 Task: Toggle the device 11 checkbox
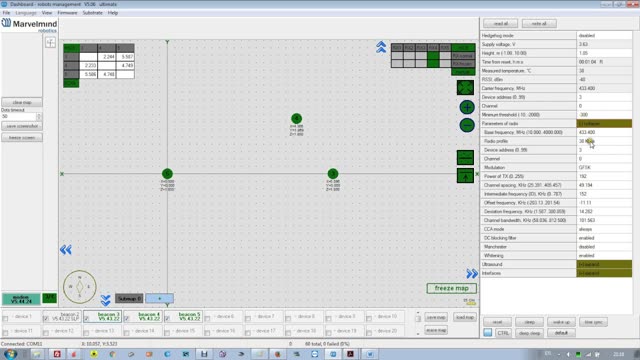[x=5, y=333]
